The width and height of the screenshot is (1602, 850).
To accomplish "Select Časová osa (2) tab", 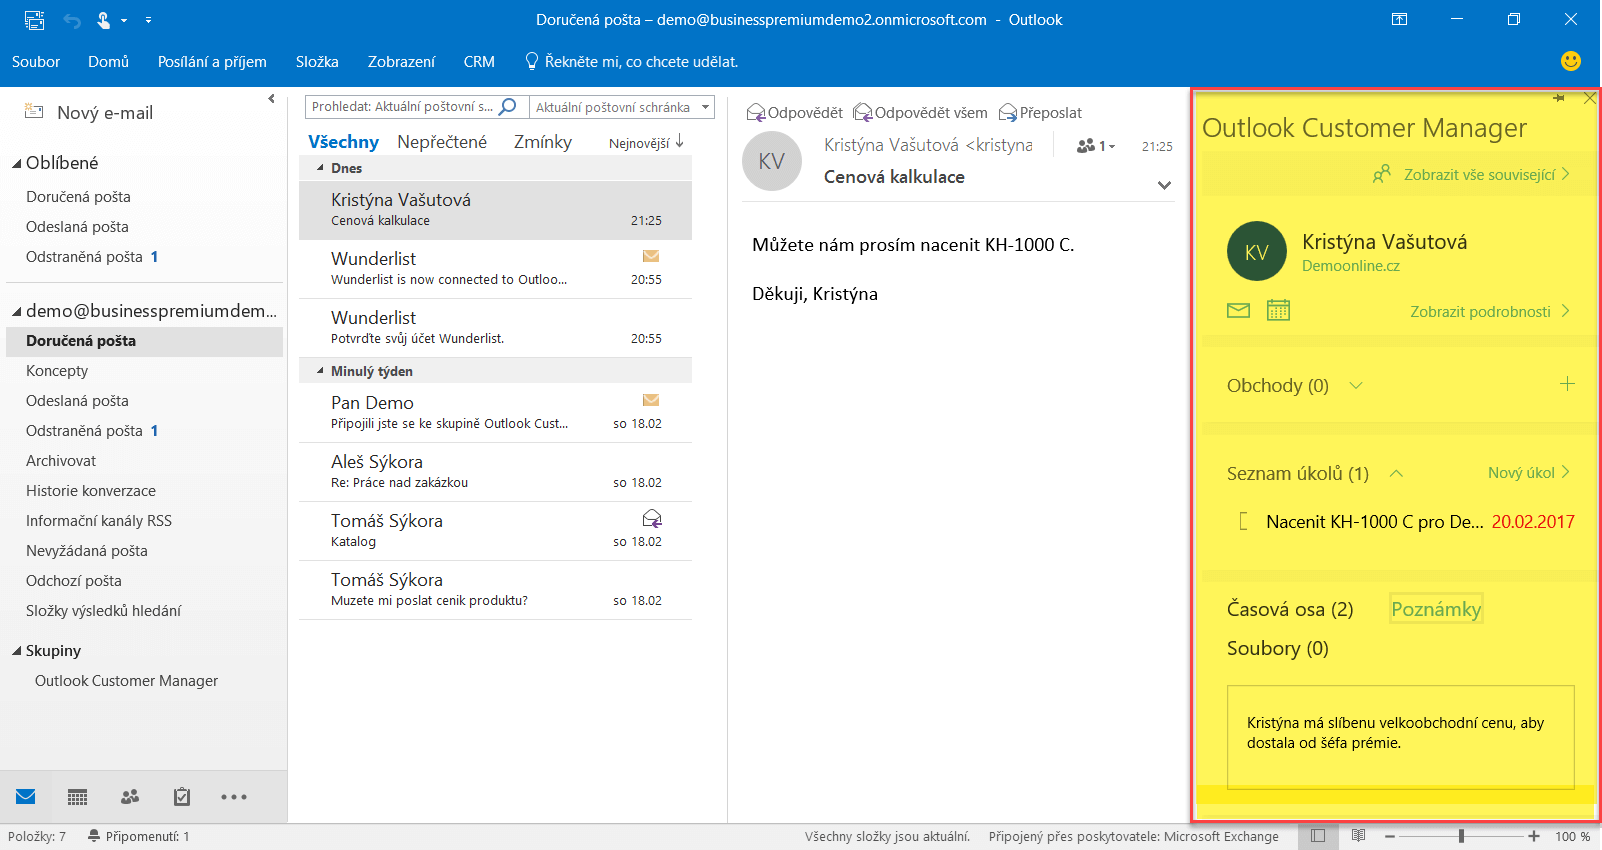I will click(x=1290, y=610).
